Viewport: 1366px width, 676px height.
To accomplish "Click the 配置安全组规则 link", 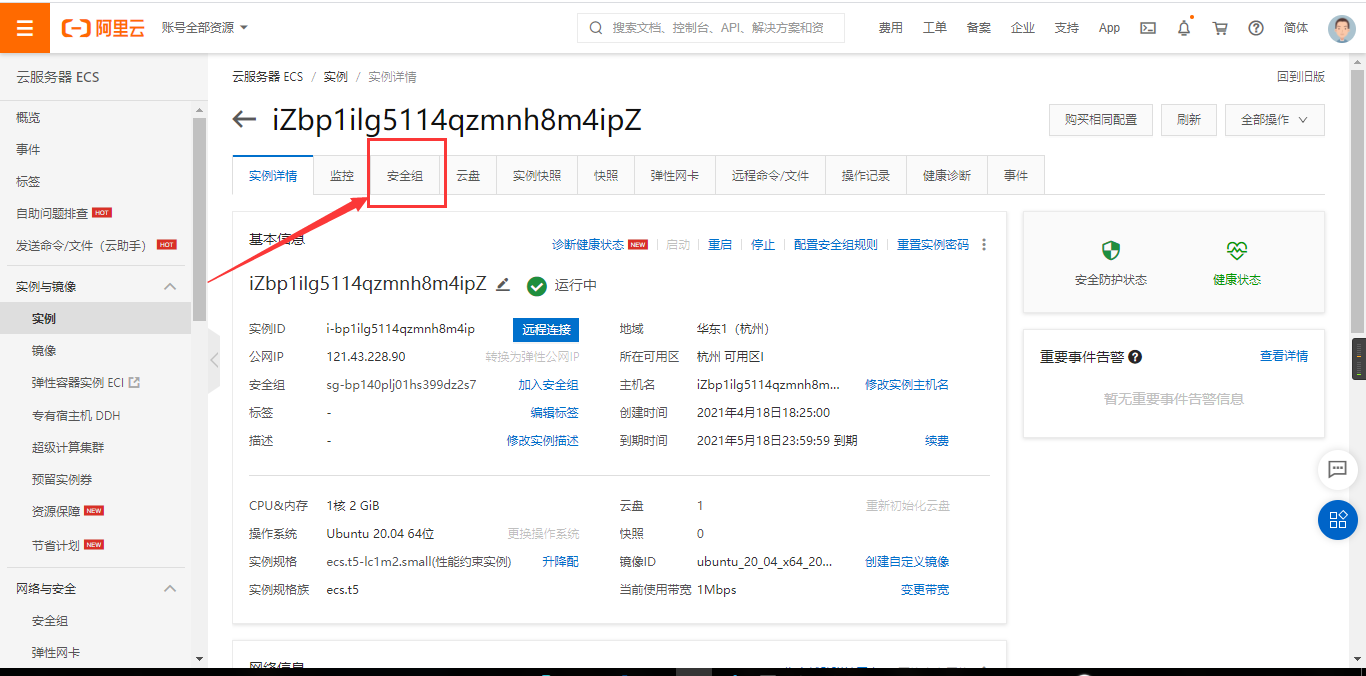I will point(836,245).
